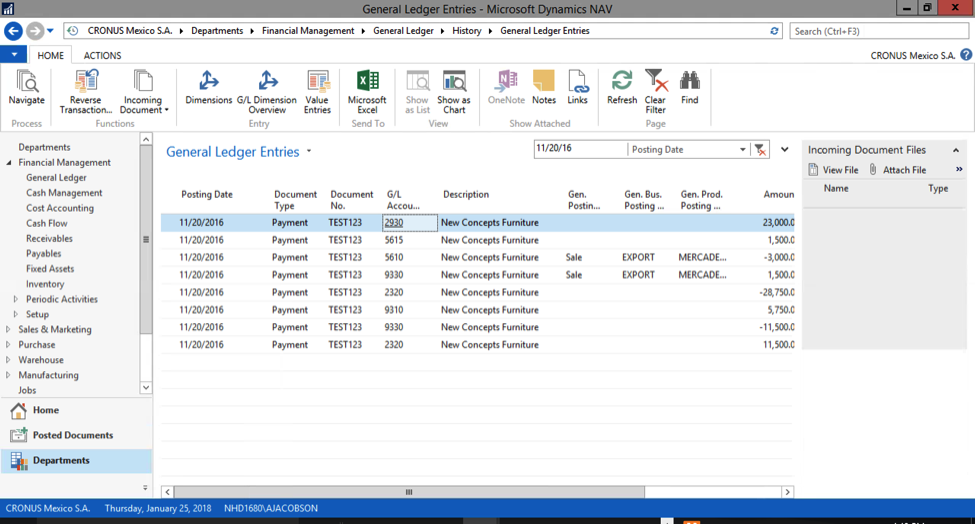Send list to Microsoft Excel
This screenshot has height=525, width=975.
click(367, 92)
